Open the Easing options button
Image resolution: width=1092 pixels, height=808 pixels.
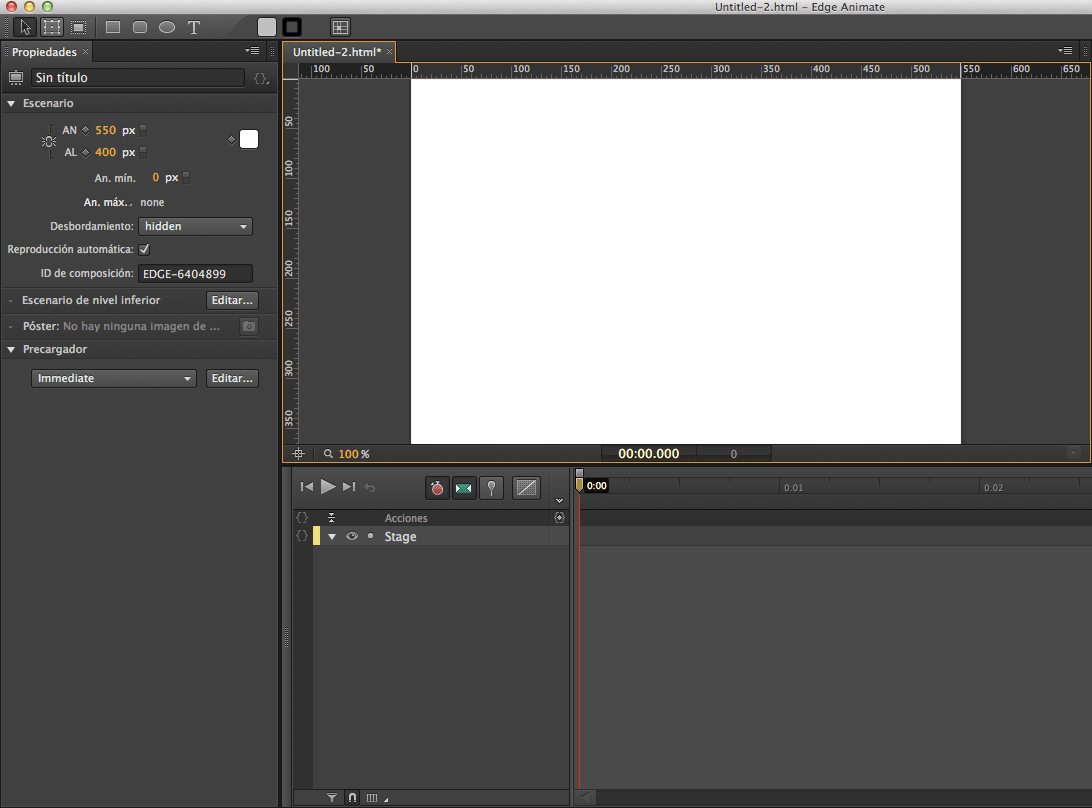[x=526, y=488]
